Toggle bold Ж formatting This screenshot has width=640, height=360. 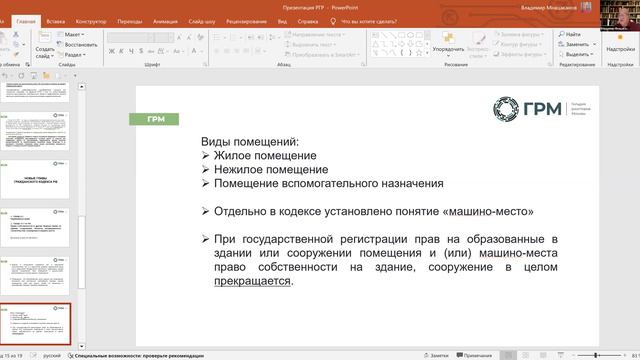pos(112,51)
